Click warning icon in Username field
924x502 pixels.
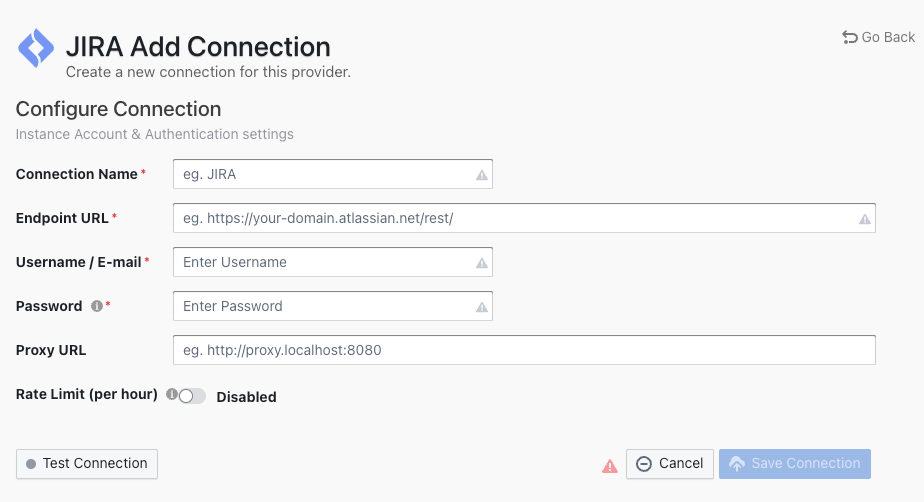[481, 263]
